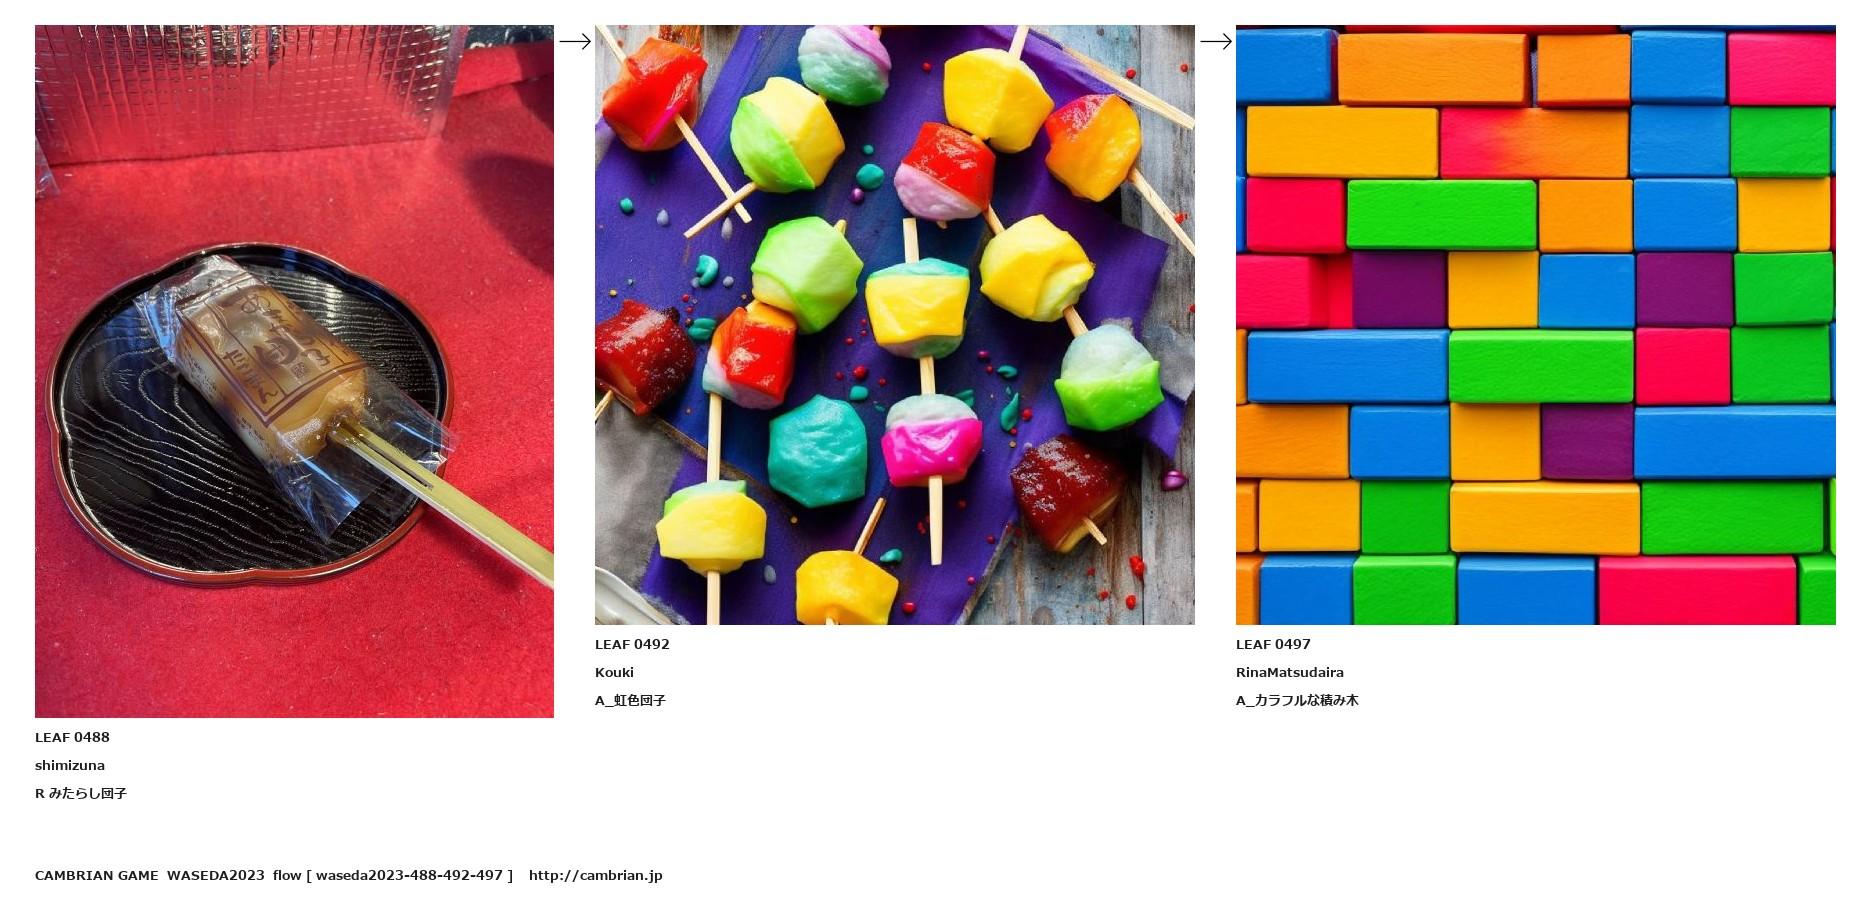Image resolution: width=1871 pixels, height=900 pixels.
Task: Open the http://cambrian.jp link
Action: coord(595,875)
